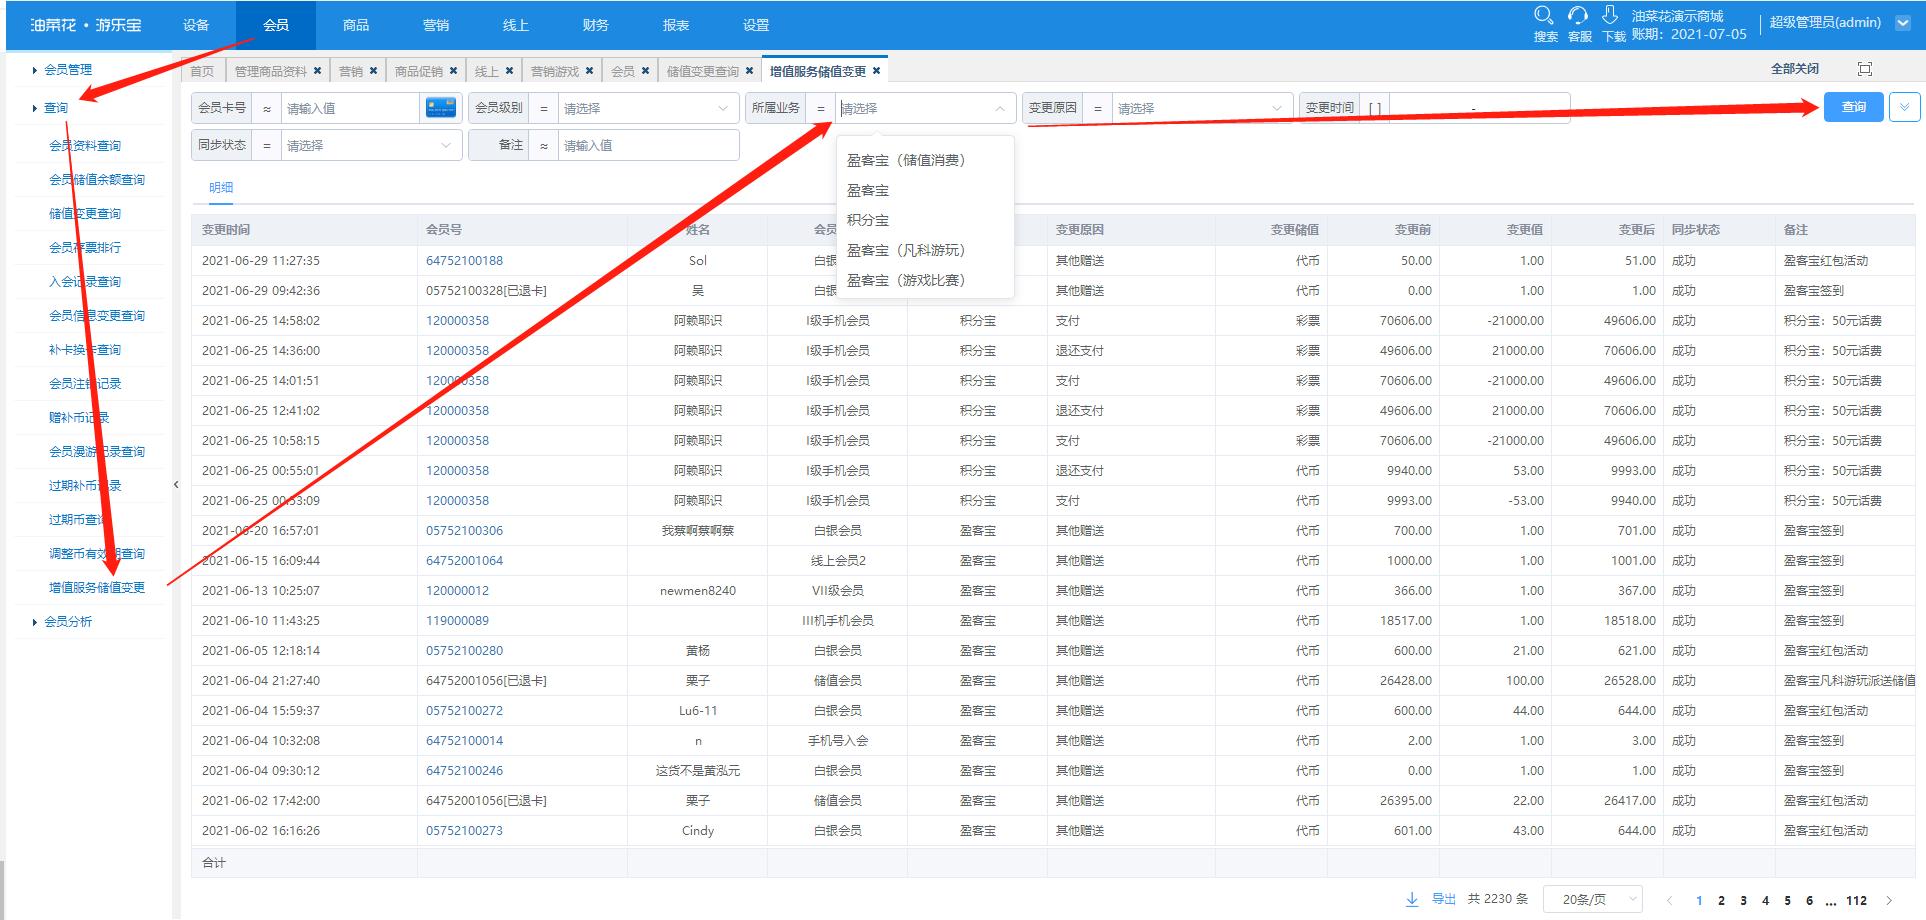Click the search magnifier icon in header
The width and height of the screenshot is (1926, 920).
(x=1544, y=15)
